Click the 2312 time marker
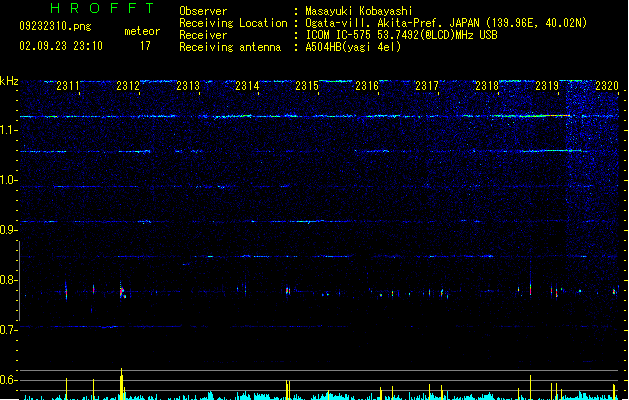 coord(128,86)
